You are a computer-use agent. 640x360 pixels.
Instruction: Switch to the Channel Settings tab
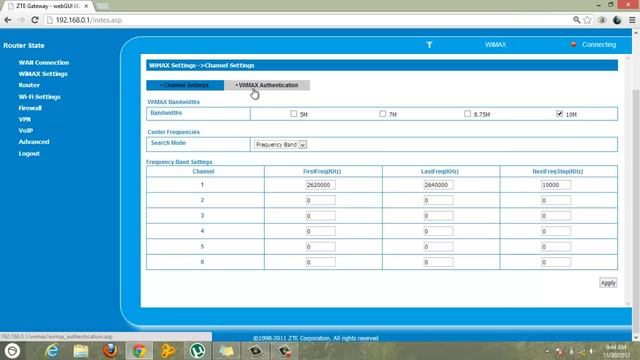pyautogui.click(x=185, y=85)
